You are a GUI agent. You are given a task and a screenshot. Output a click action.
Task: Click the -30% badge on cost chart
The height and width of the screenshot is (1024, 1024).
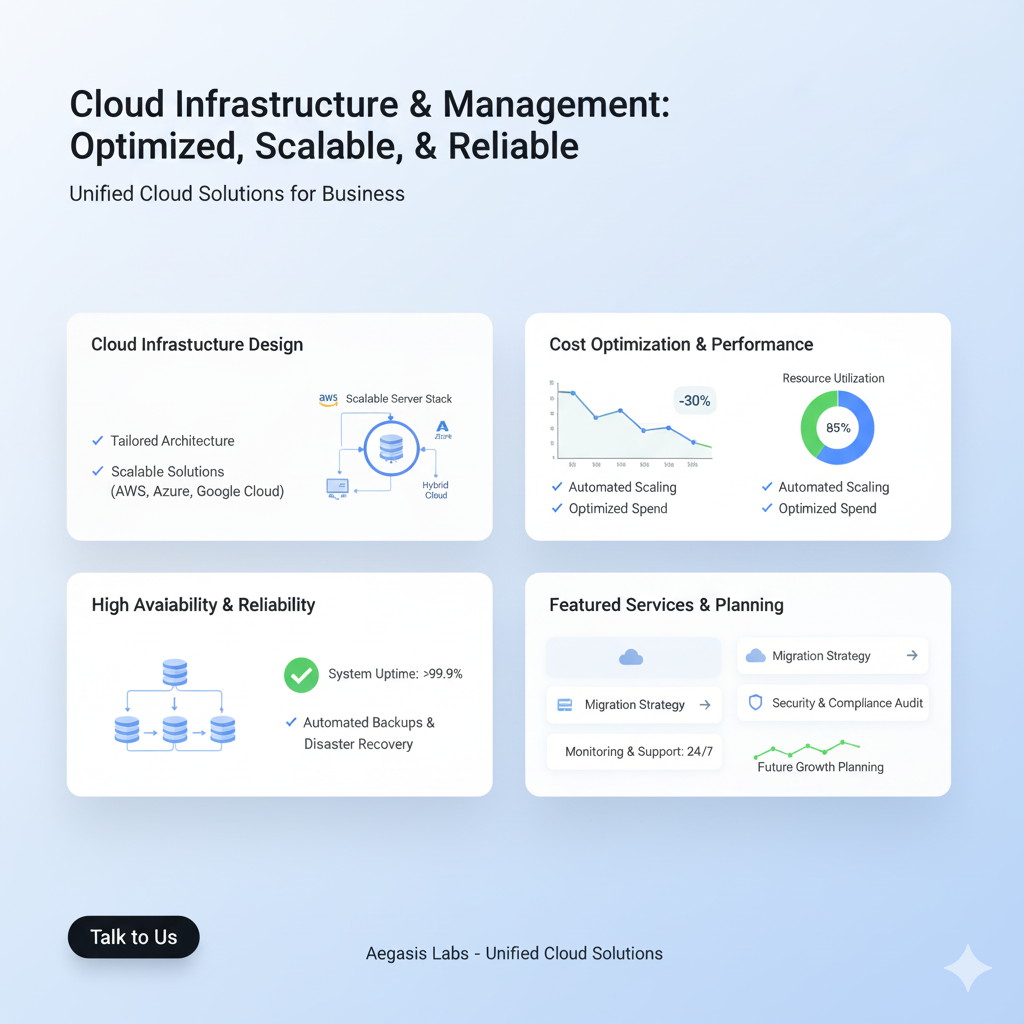[694, 401]
